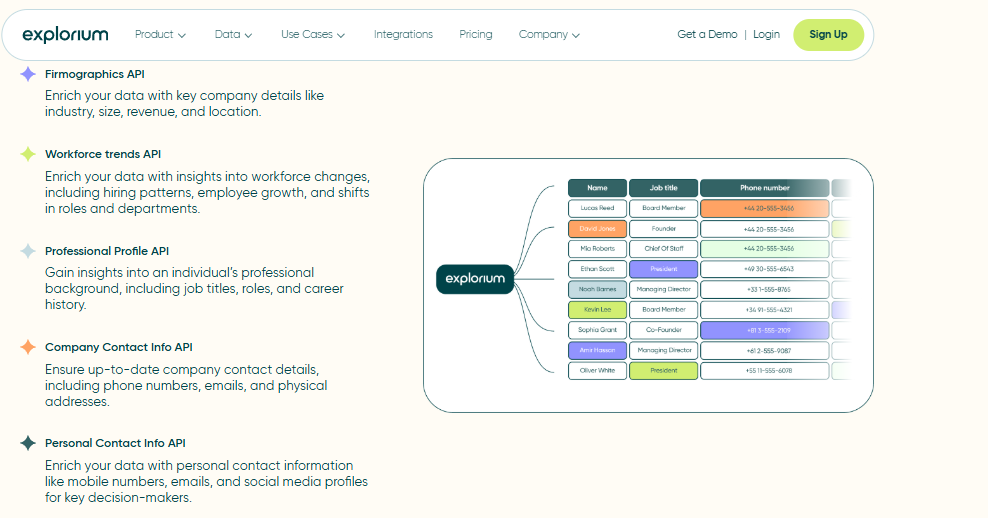Open the Data menu

point(233,35)
